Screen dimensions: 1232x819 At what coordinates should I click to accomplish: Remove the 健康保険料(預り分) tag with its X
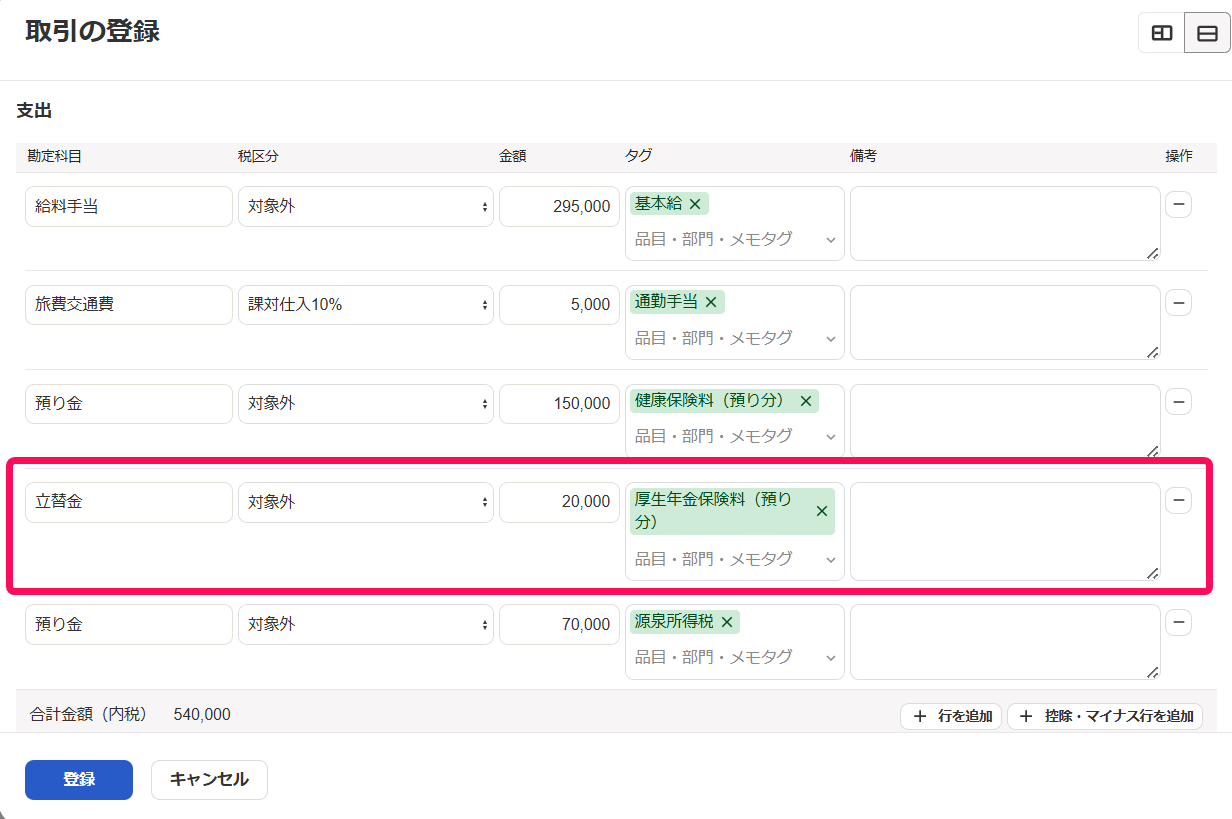click(805, 401)
